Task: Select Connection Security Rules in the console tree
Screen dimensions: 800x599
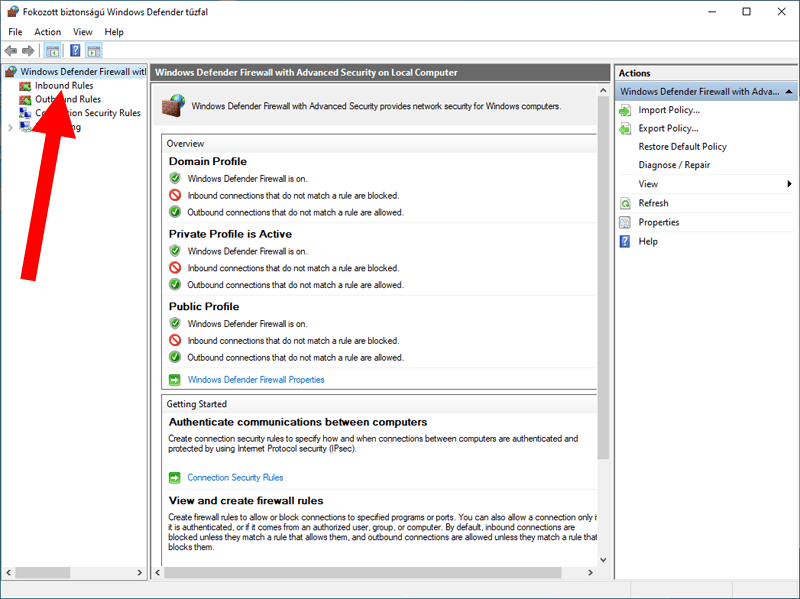Action: tap(88, 113)
